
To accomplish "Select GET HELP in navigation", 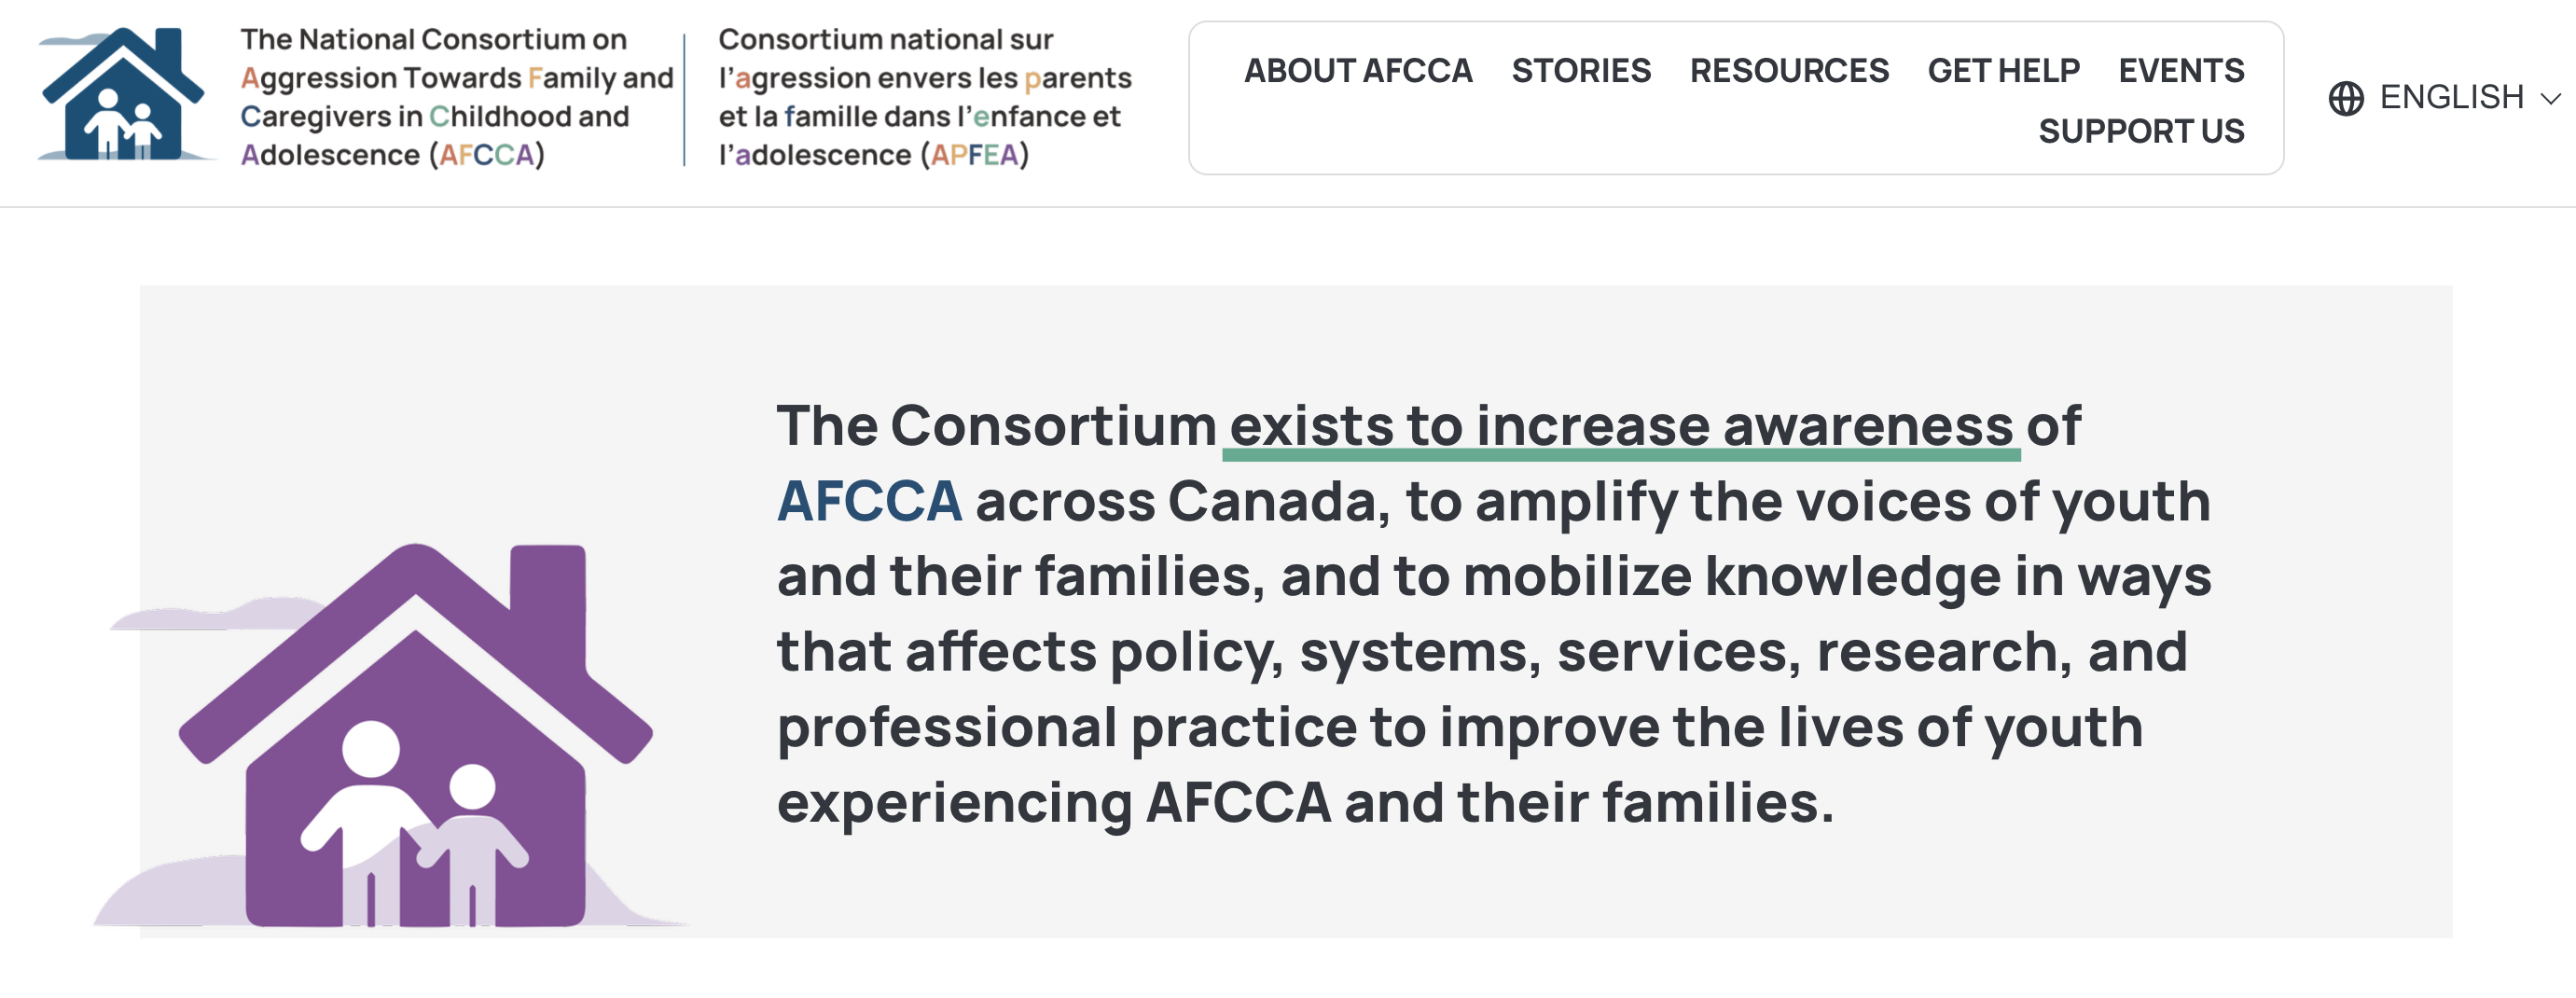I will [2003, 71].
